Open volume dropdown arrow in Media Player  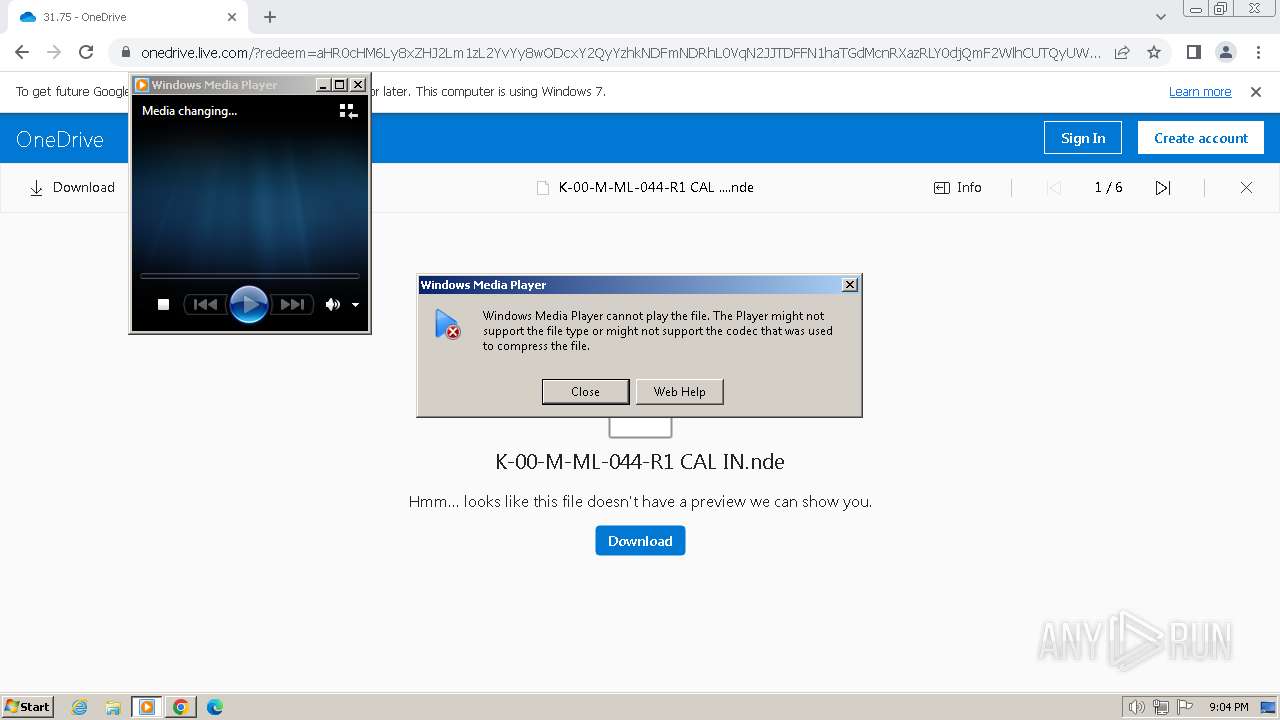tap(355, 305)
